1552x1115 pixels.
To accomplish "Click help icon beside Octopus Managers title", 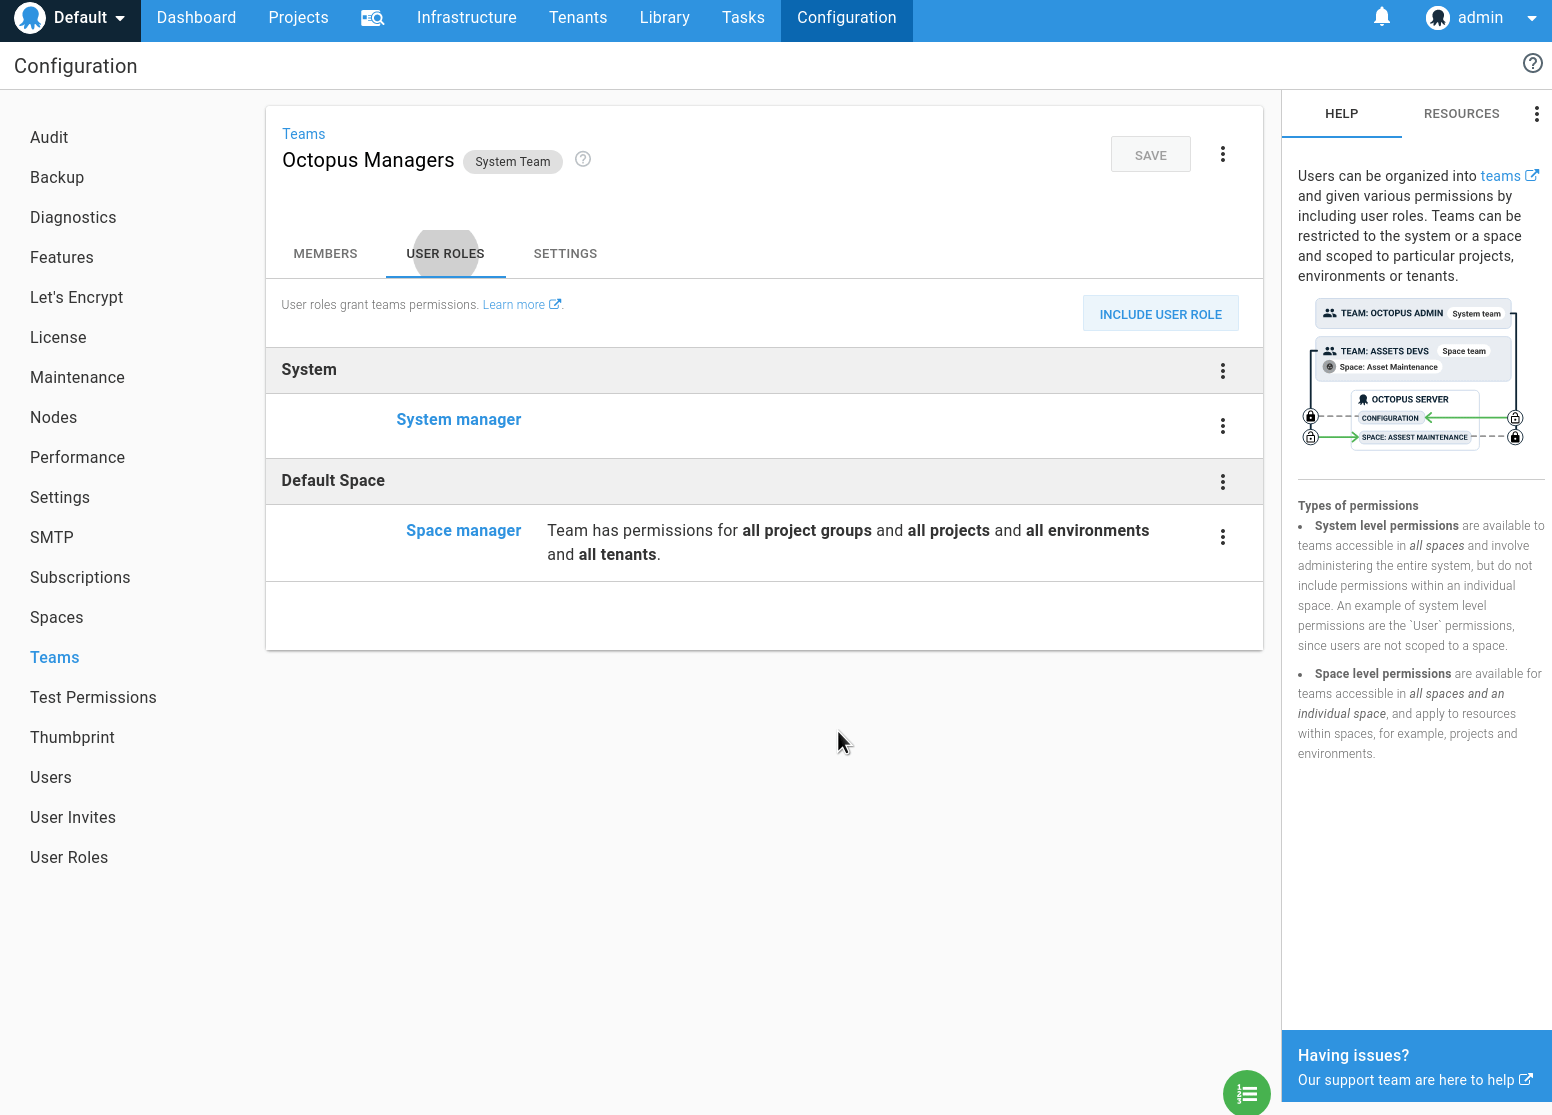I will coord(583,159).
